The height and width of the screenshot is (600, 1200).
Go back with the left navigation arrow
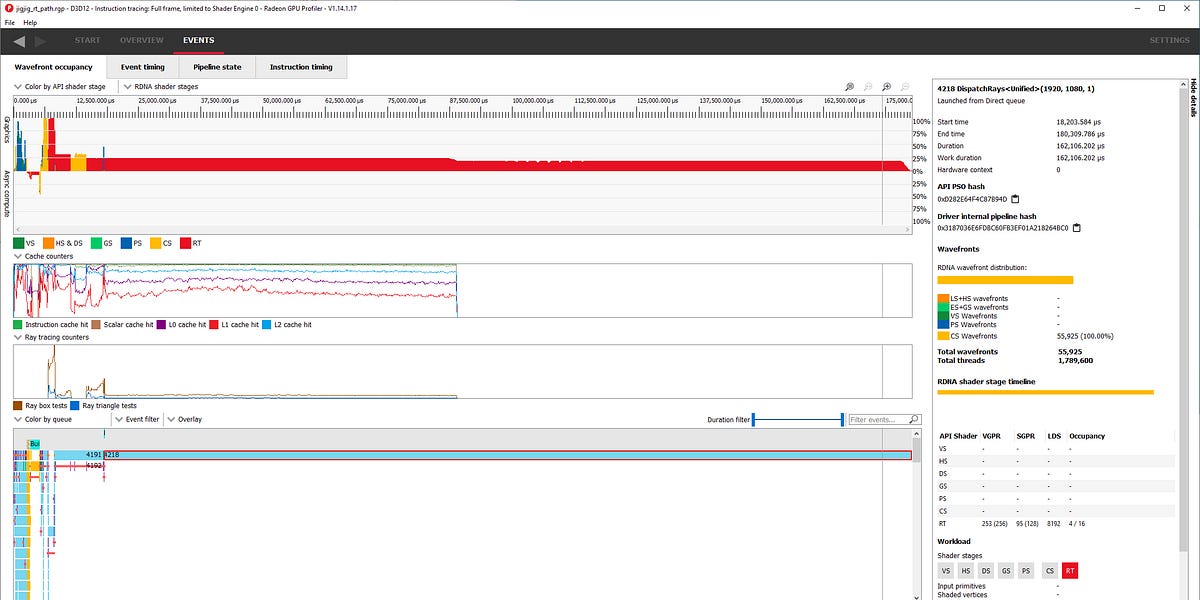pos(19,41)
